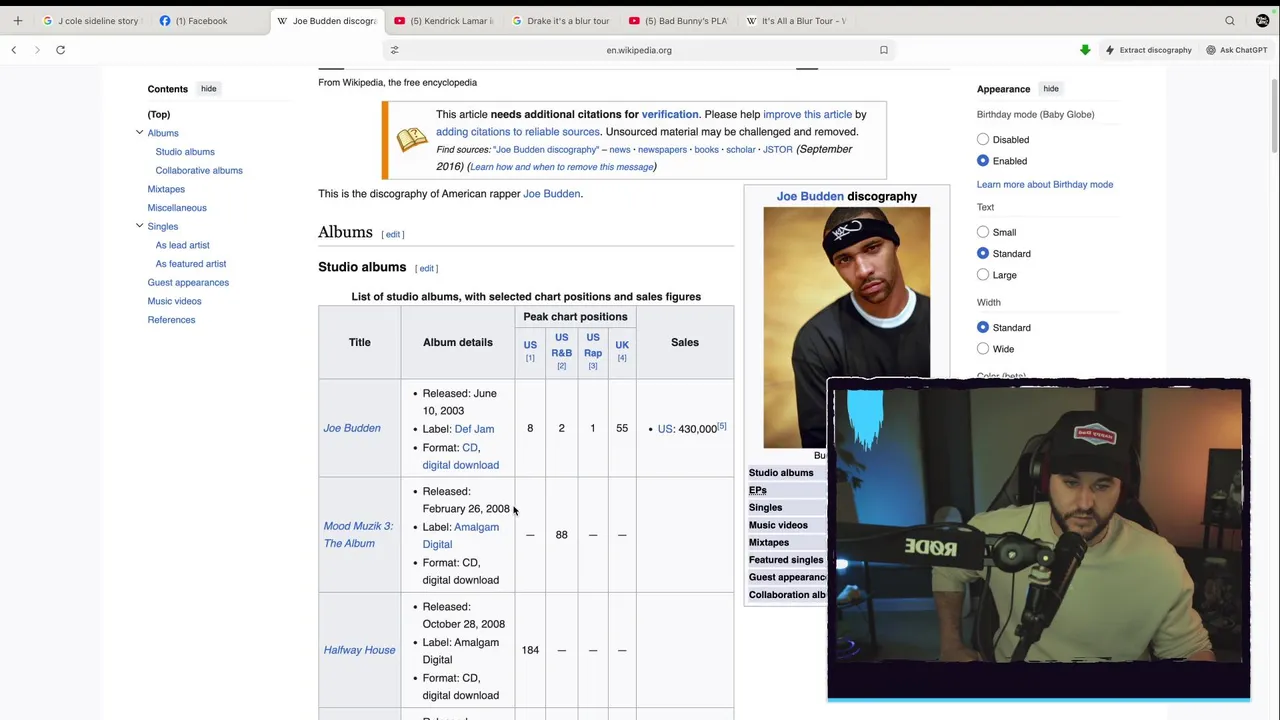This screenshot has width=1280, height=720.
Task: Select the Joe Budden discography tab
Action: point(327,21)
